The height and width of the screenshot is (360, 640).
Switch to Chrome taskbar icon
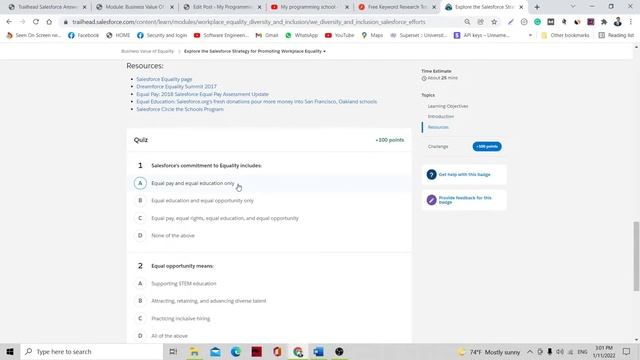pos(298,351)
